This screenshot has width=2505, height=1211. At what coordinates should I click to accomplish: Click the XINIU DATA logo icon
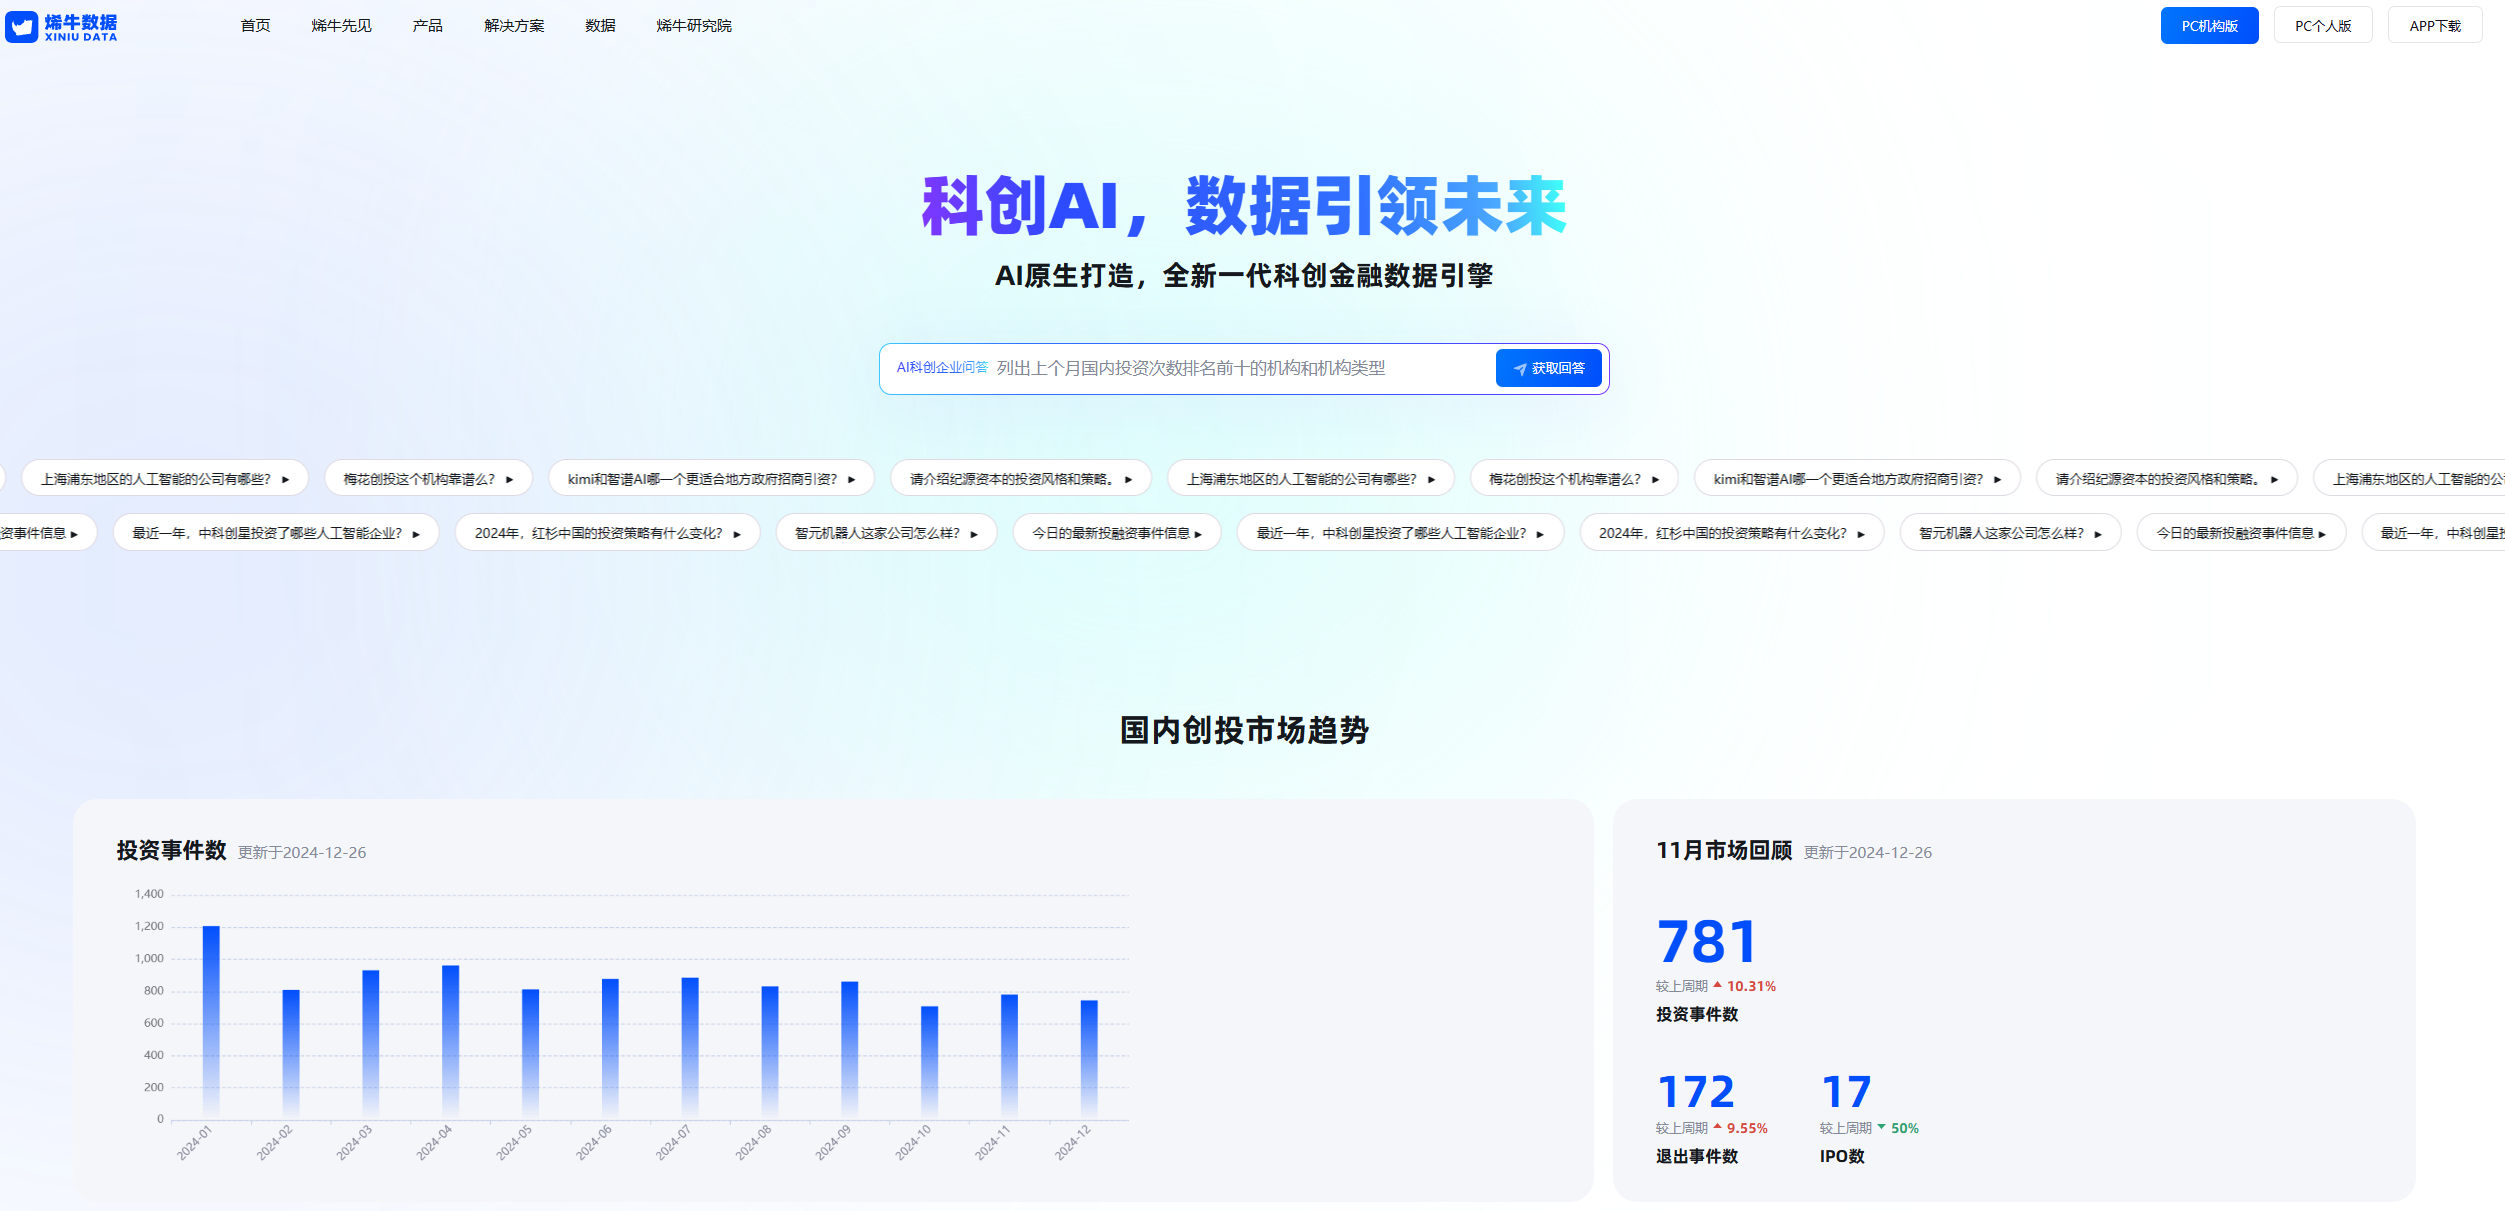coord(20,27)
